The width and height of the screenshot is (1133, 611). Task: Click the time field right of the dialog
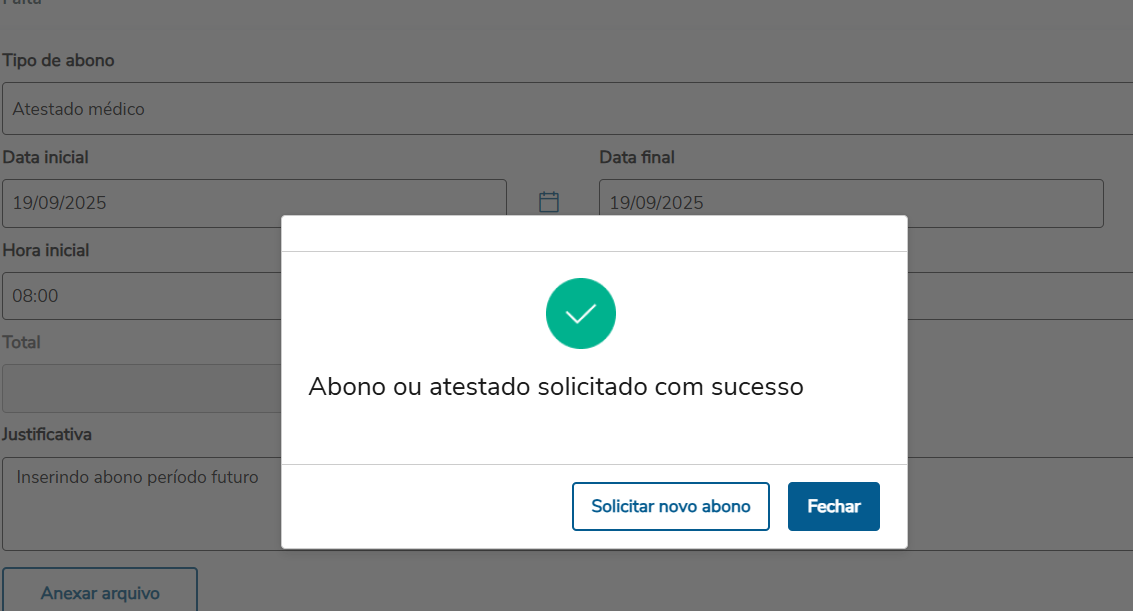pos(1020,296)
